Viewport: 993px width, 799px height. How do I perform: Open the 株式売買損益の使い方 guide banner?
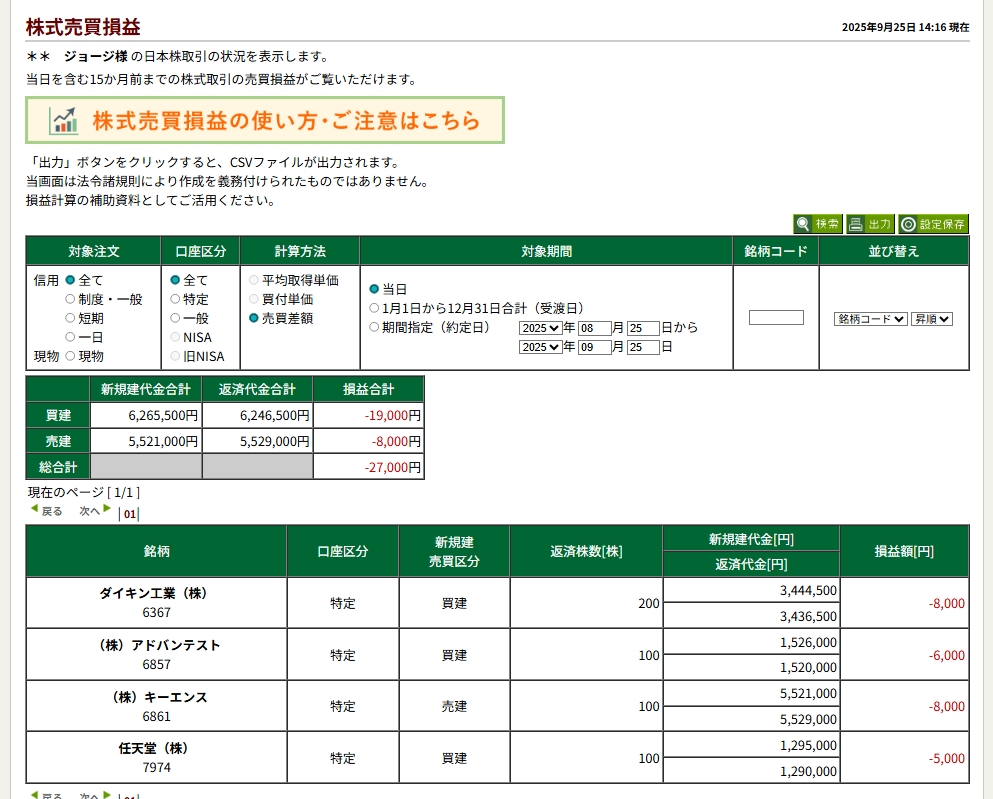[265, 121]
